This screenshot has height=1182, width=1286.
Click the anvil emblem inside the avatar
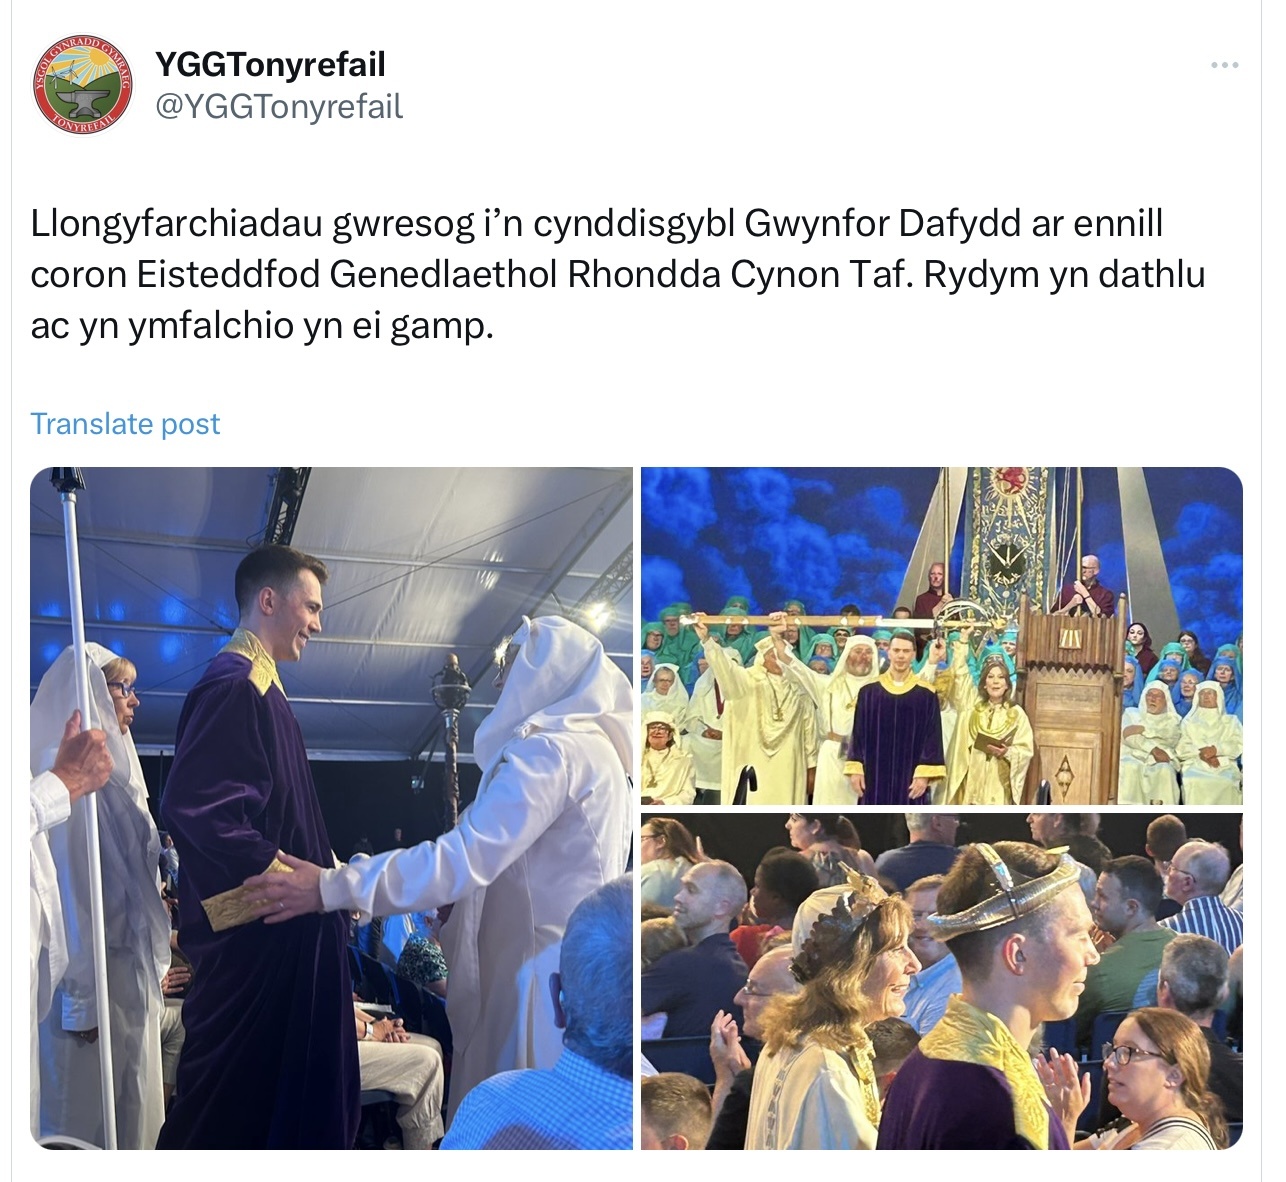[x=82, y=100]
